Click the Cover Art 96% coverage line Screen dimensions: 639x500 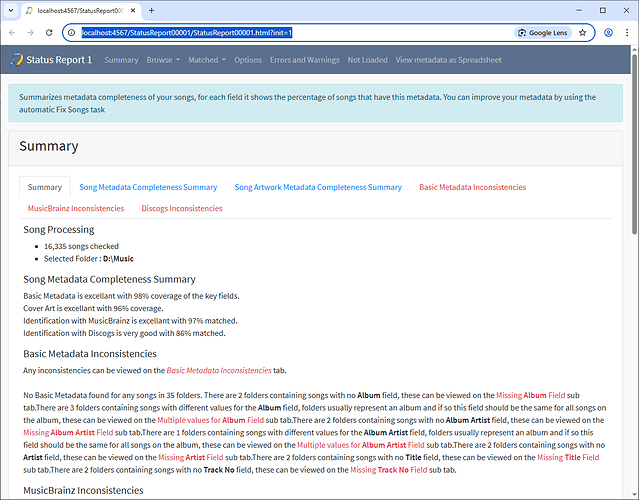[x=93, y=308]
